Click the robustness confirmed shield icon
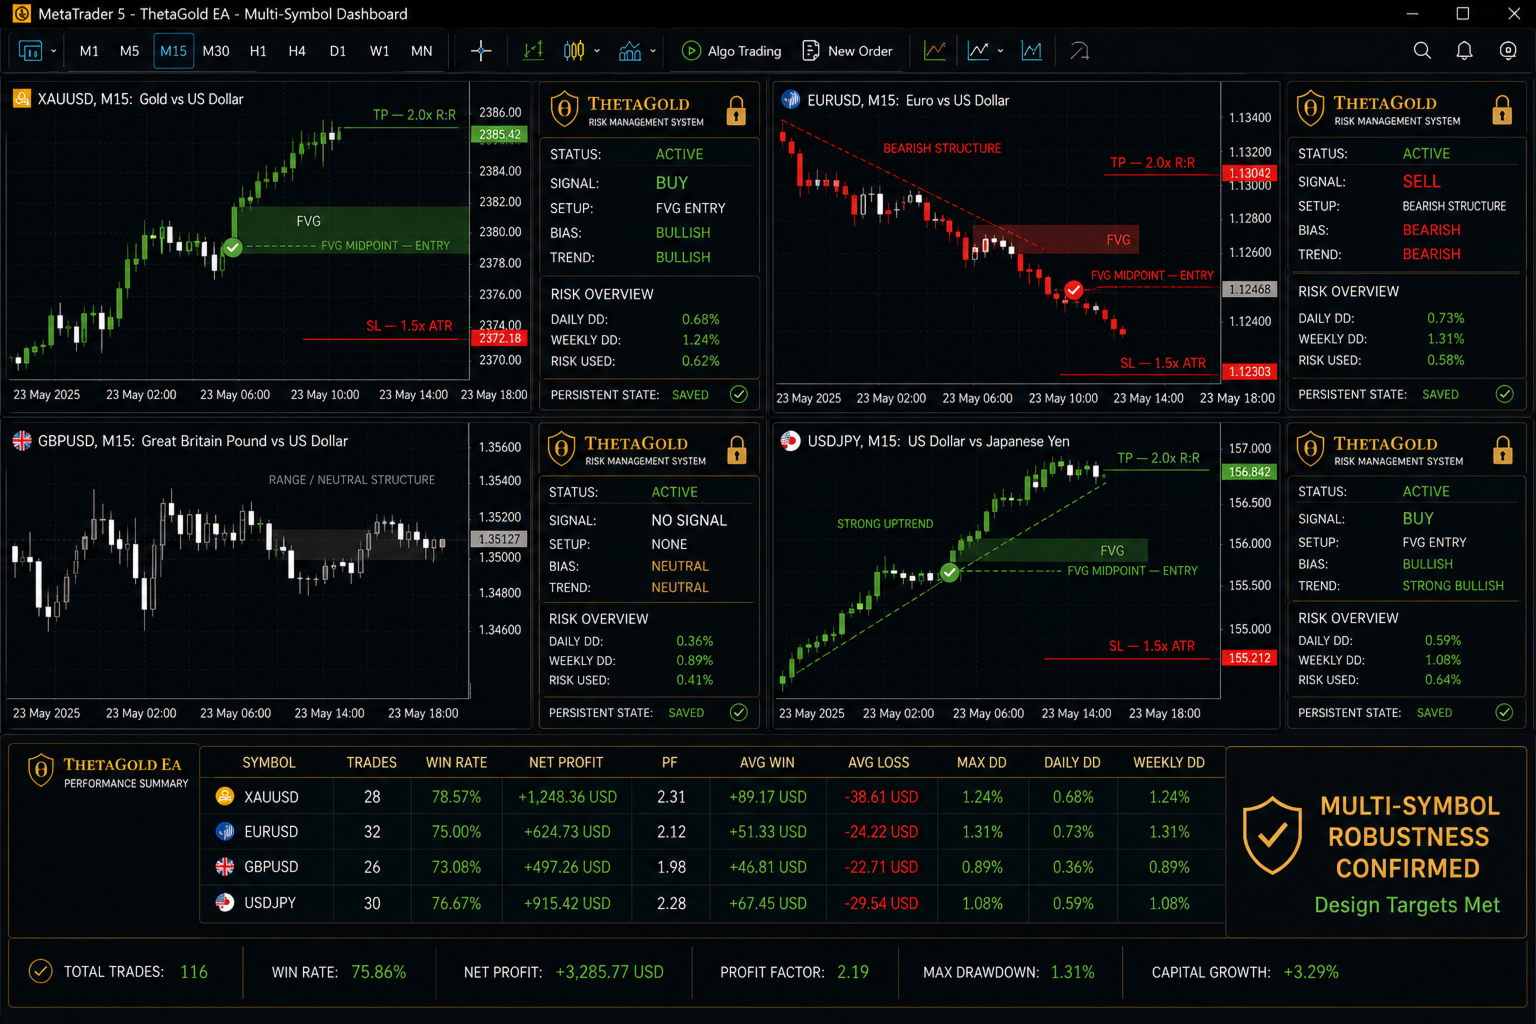This screenshot has width=1536, height=1024. click(x=1272, y=836)
